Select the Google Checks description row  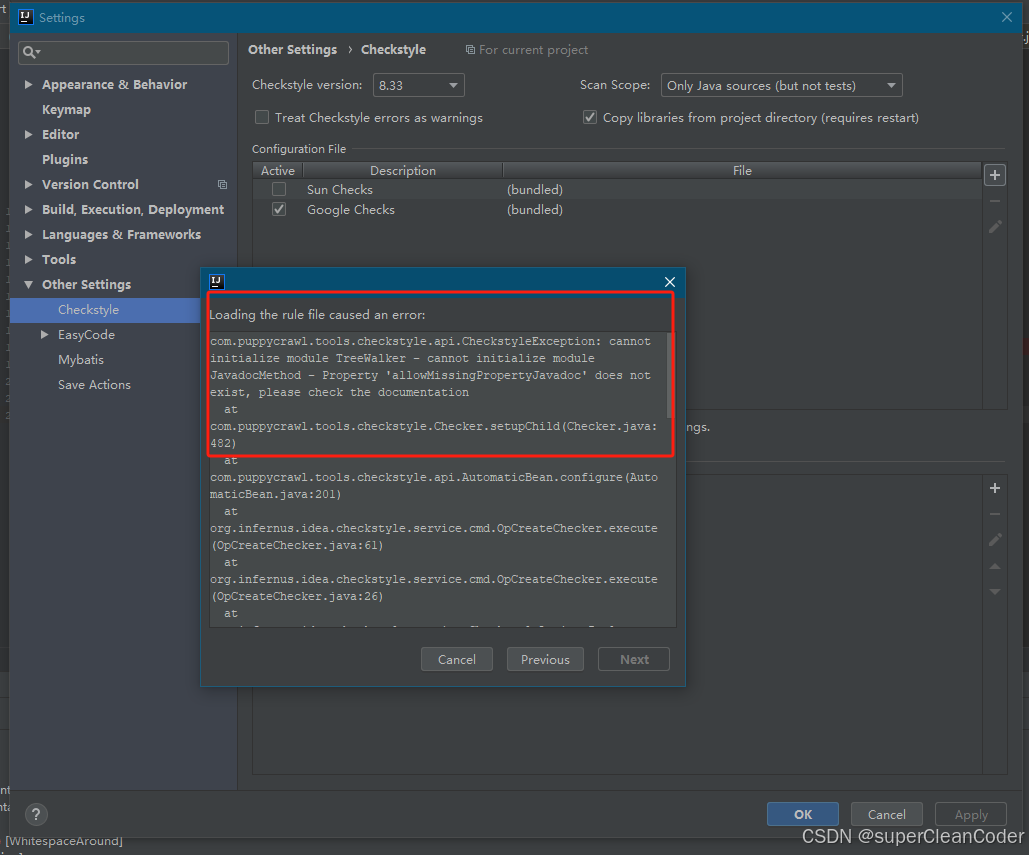coord(351,209)
